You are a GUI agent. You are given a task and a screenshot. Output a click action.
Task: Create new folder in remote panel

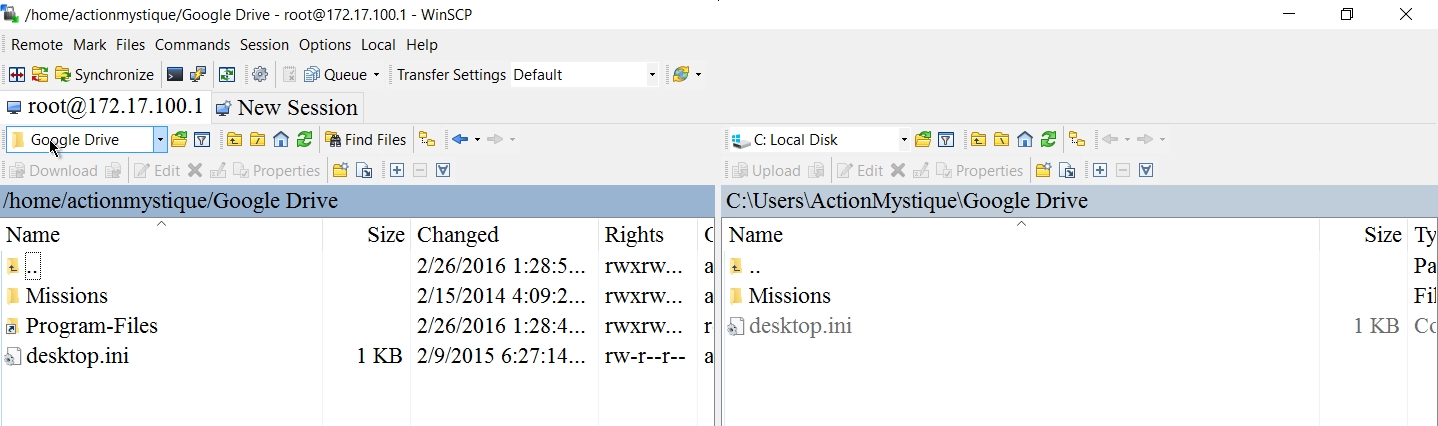pos(340,171)
